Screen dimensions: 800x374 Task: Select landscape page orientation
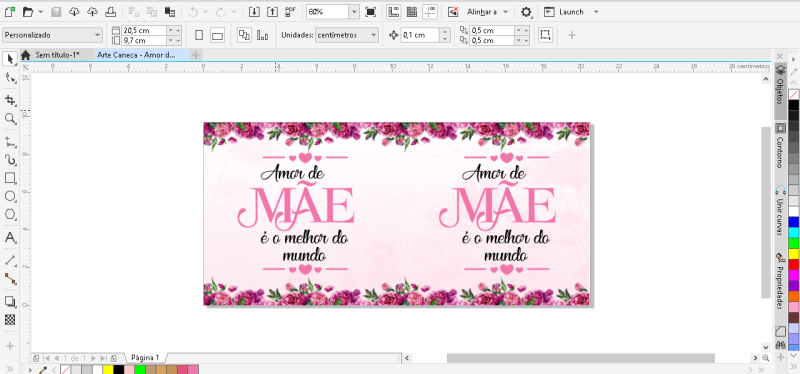[218, 35]
